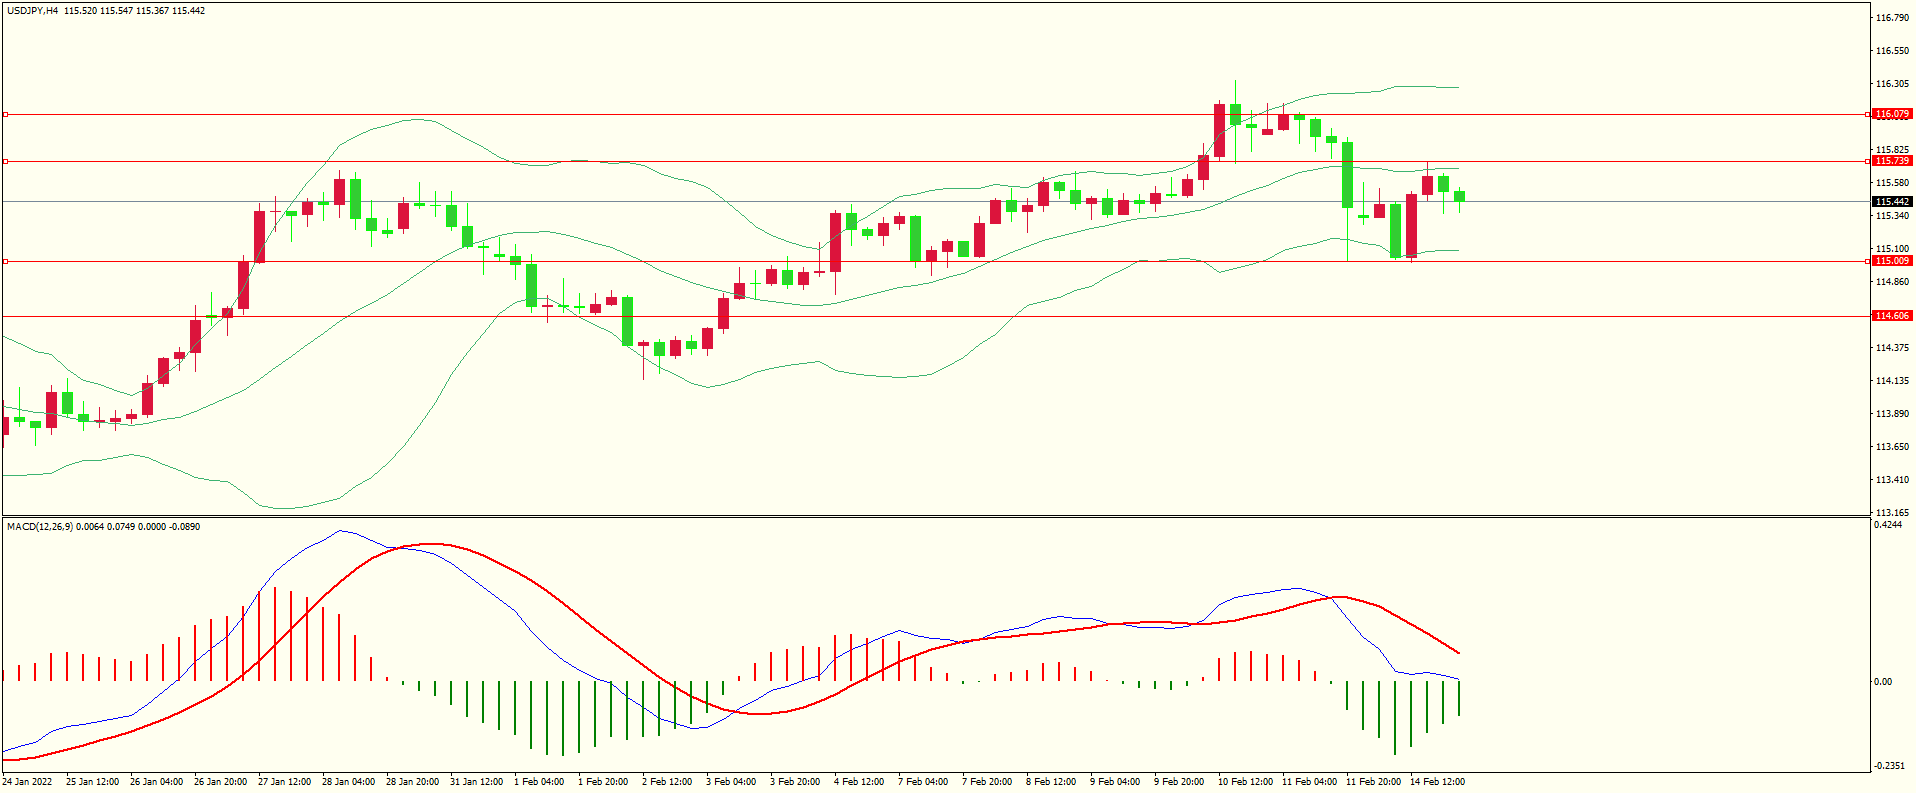
Task: Click the 27 Jan 12:00 time label
Action: [284, 782]
